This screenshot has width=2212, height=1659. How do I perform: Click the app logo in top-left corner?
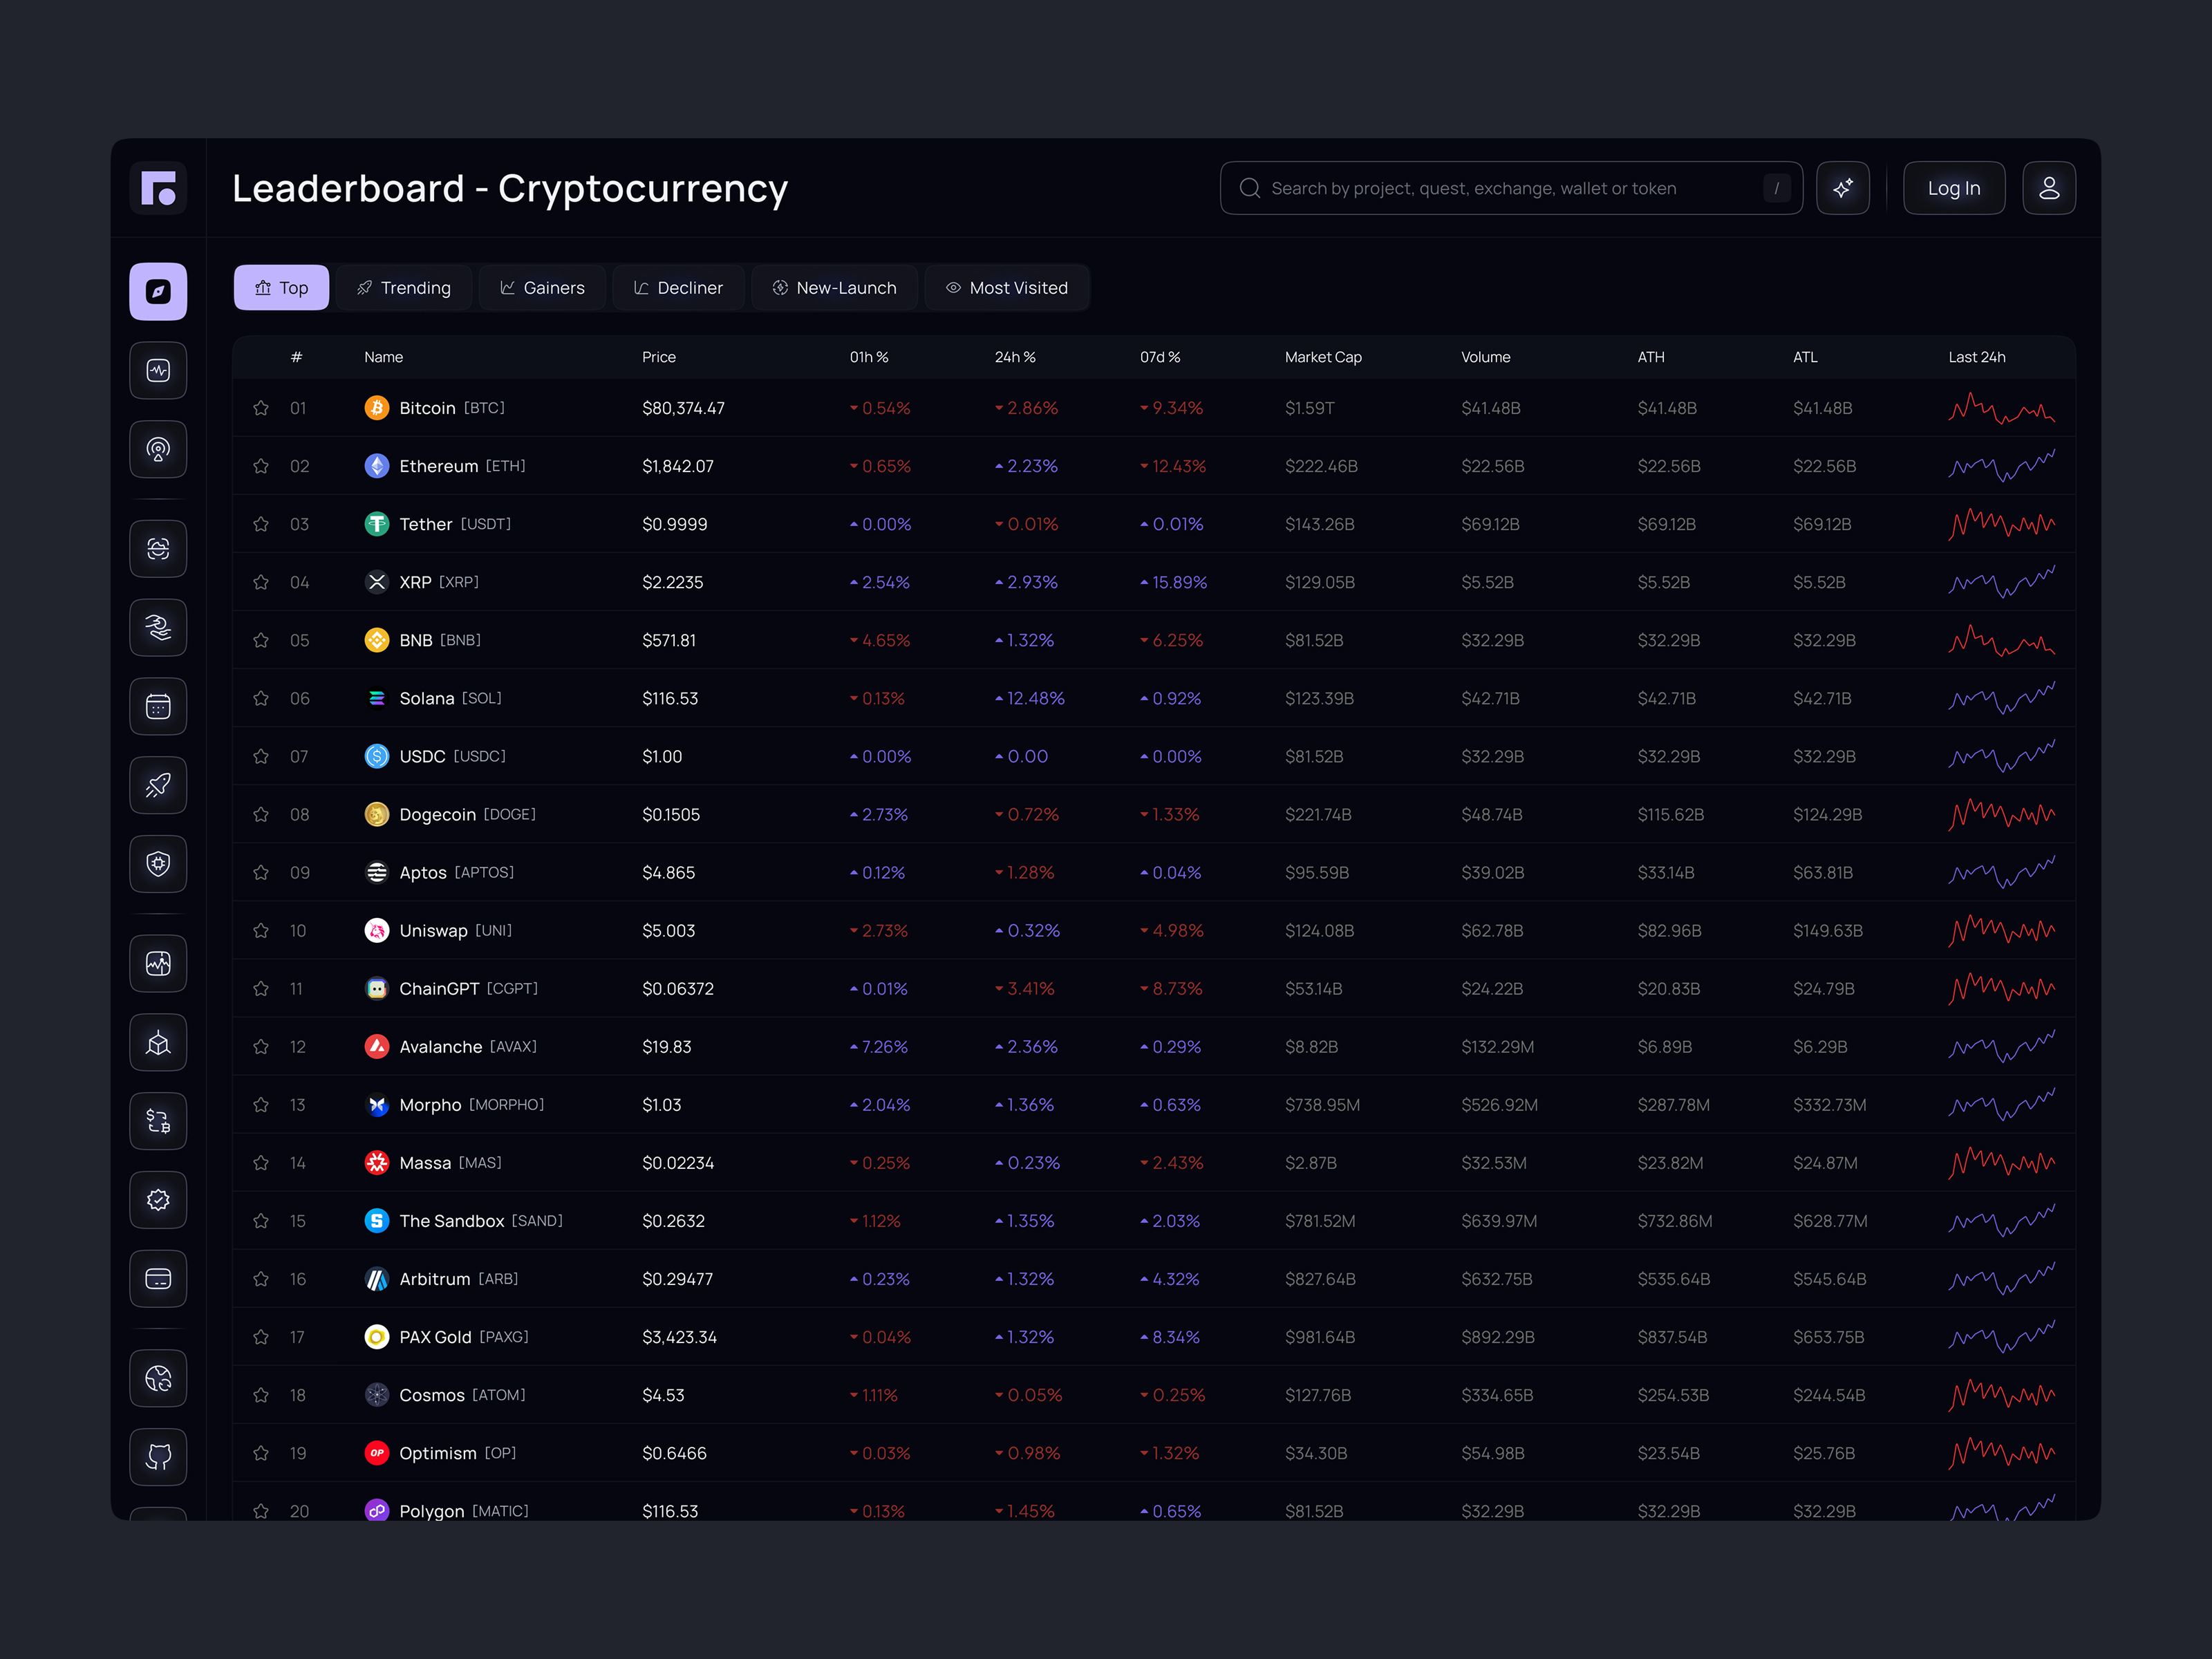coord(158,188)
